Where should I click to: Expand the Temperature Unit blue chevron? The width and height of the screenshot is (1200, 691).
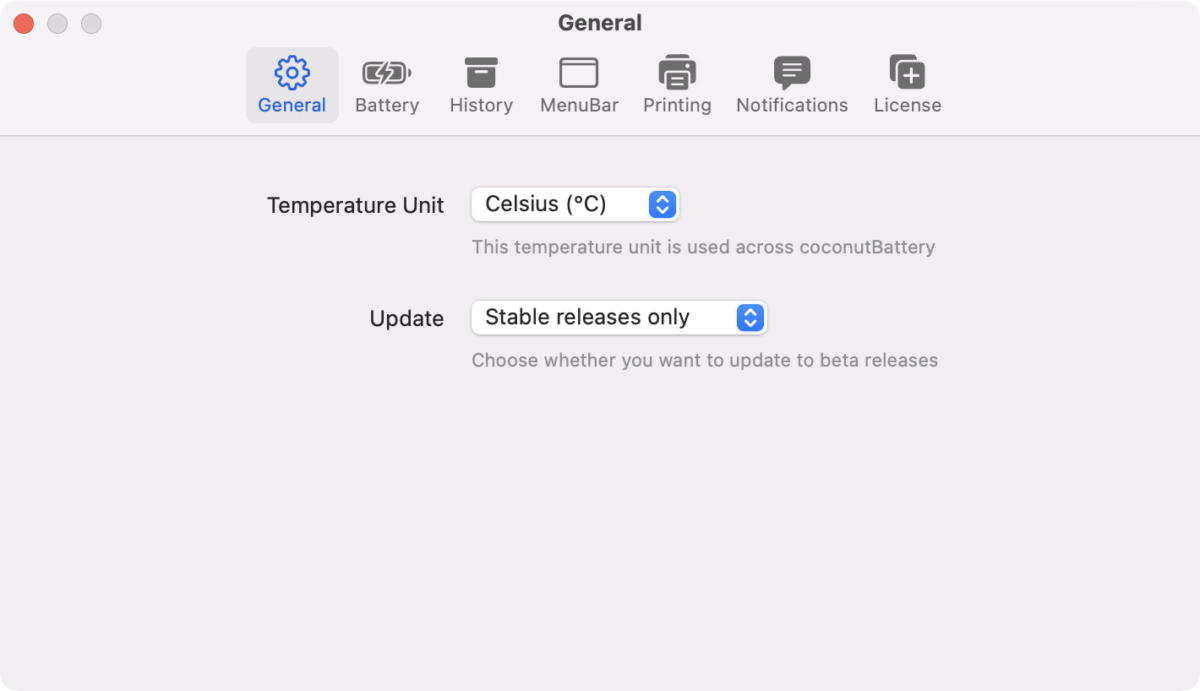[x=662, y=204]
